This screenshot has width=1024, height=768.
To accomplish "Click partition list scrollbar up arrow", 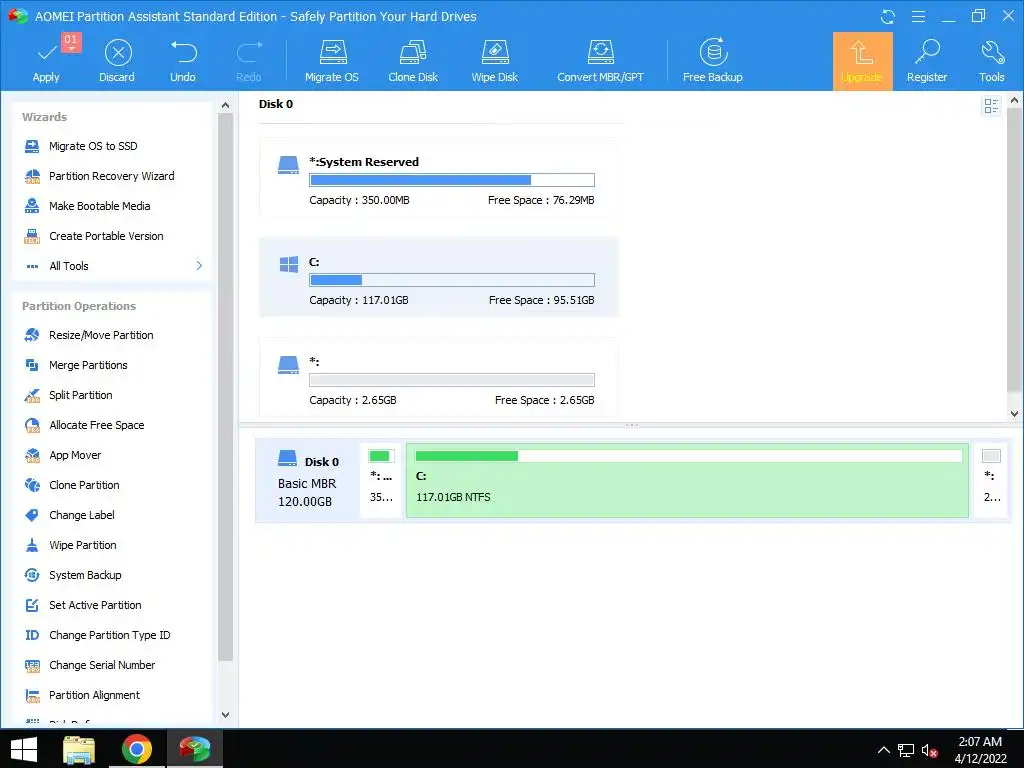I will click(x=1014, y=101).
